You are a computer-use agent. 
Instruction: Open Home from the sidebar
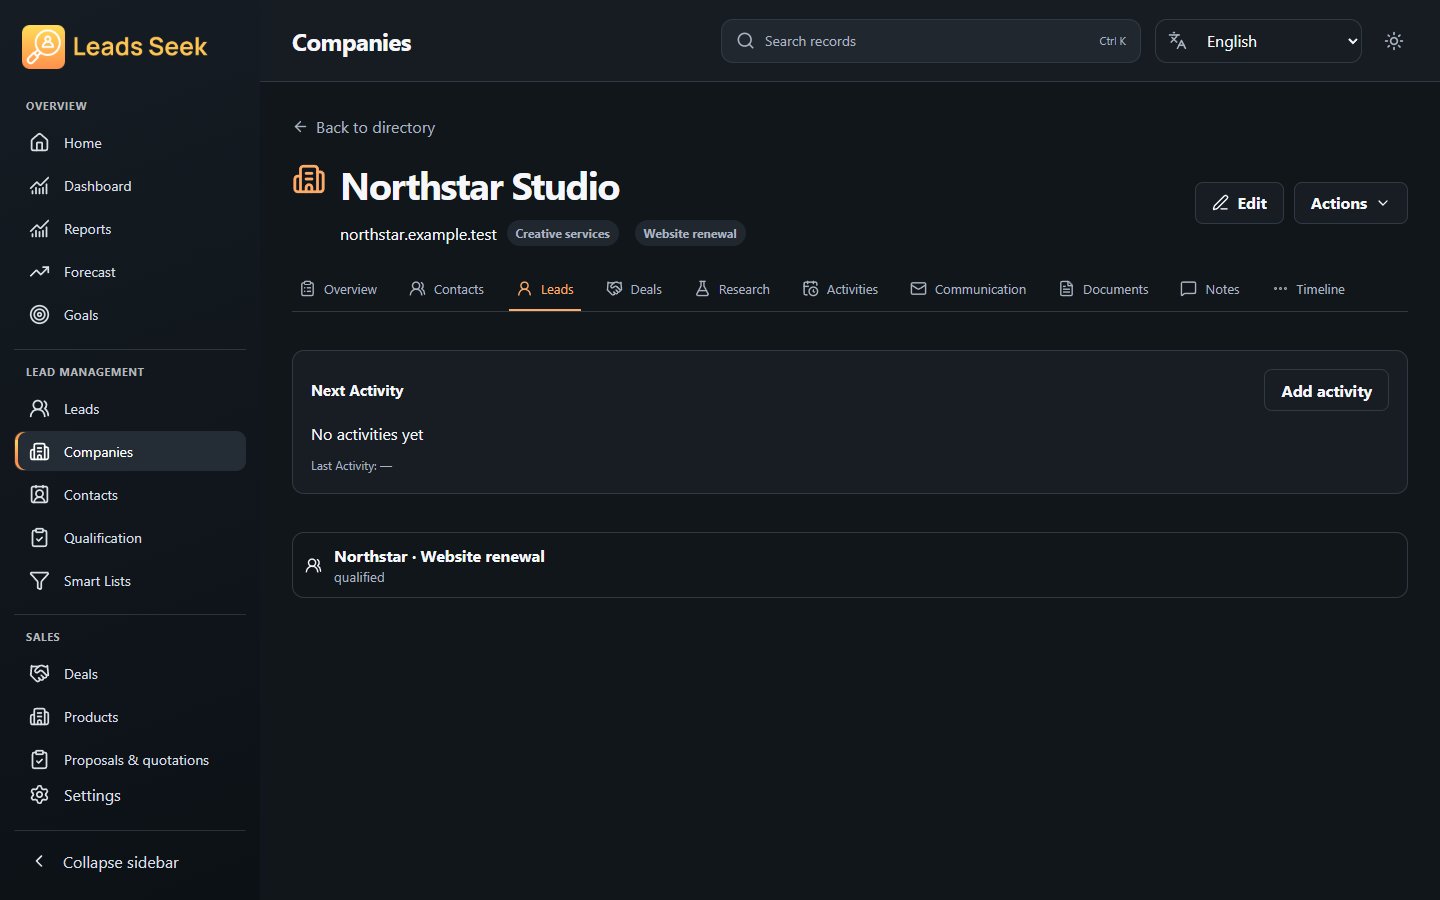tap(130, 143)
